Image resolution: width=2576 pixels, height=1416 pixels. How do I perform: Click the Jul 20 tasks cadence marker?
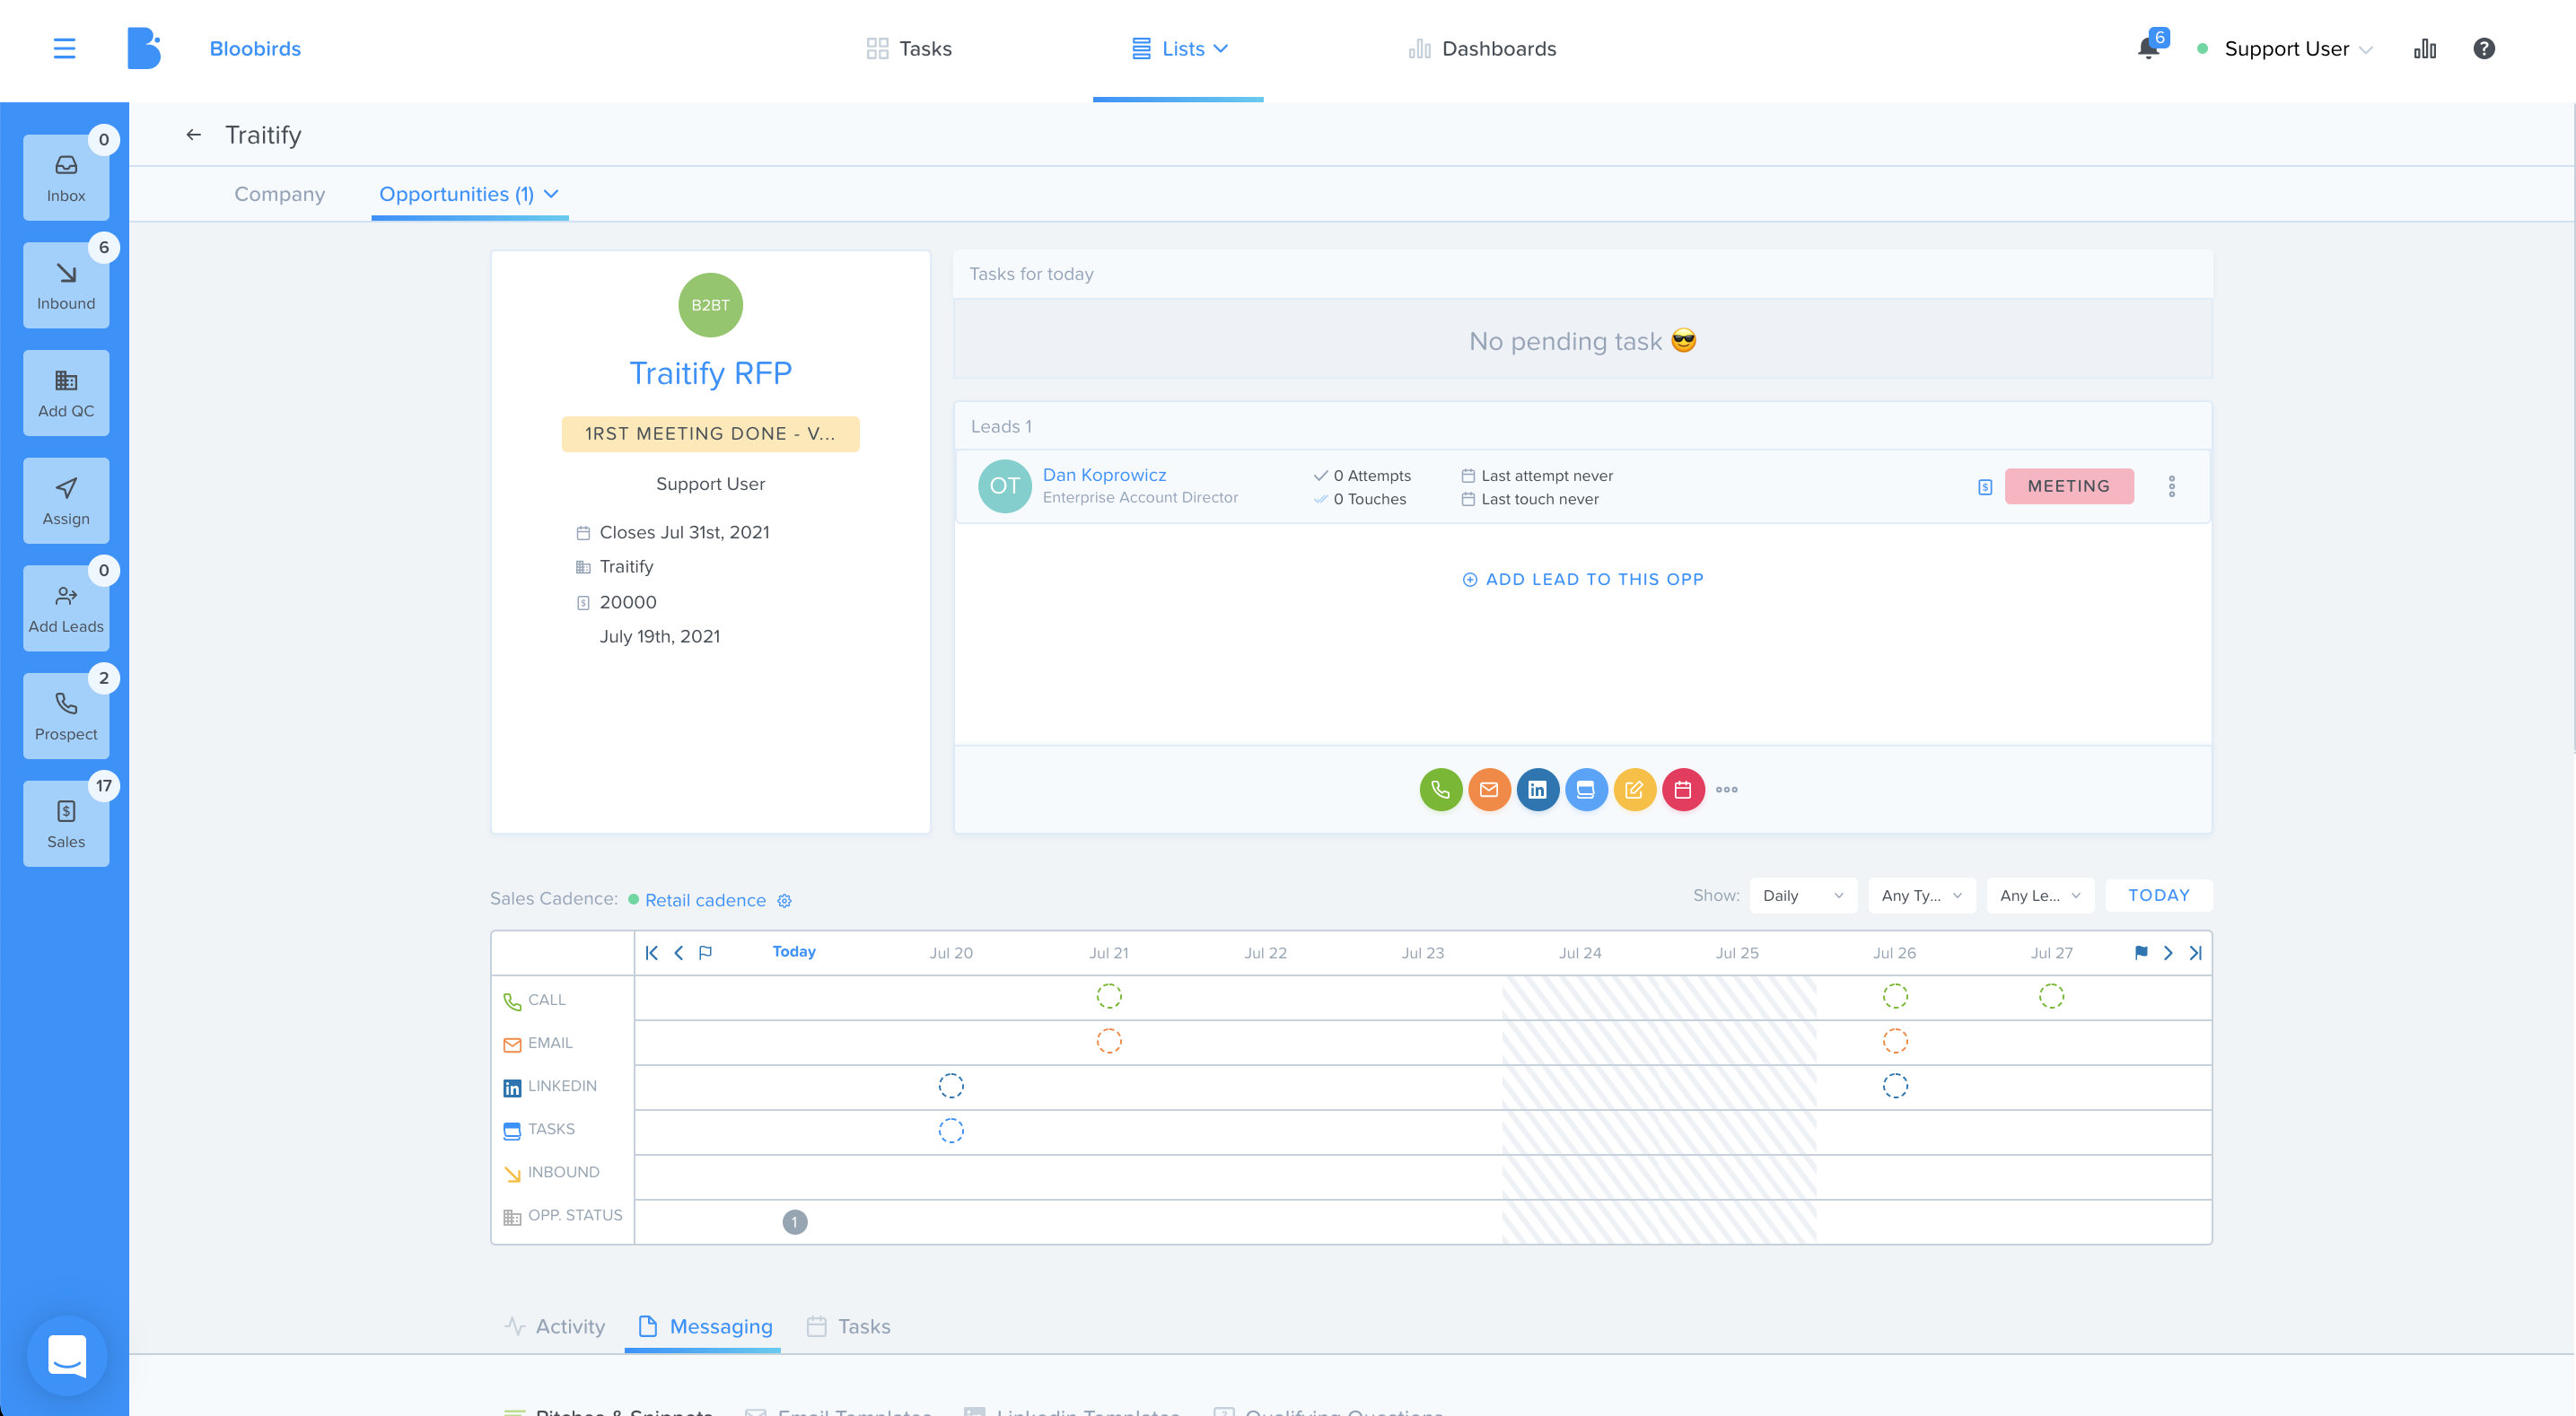click(x=951, y=1131)
